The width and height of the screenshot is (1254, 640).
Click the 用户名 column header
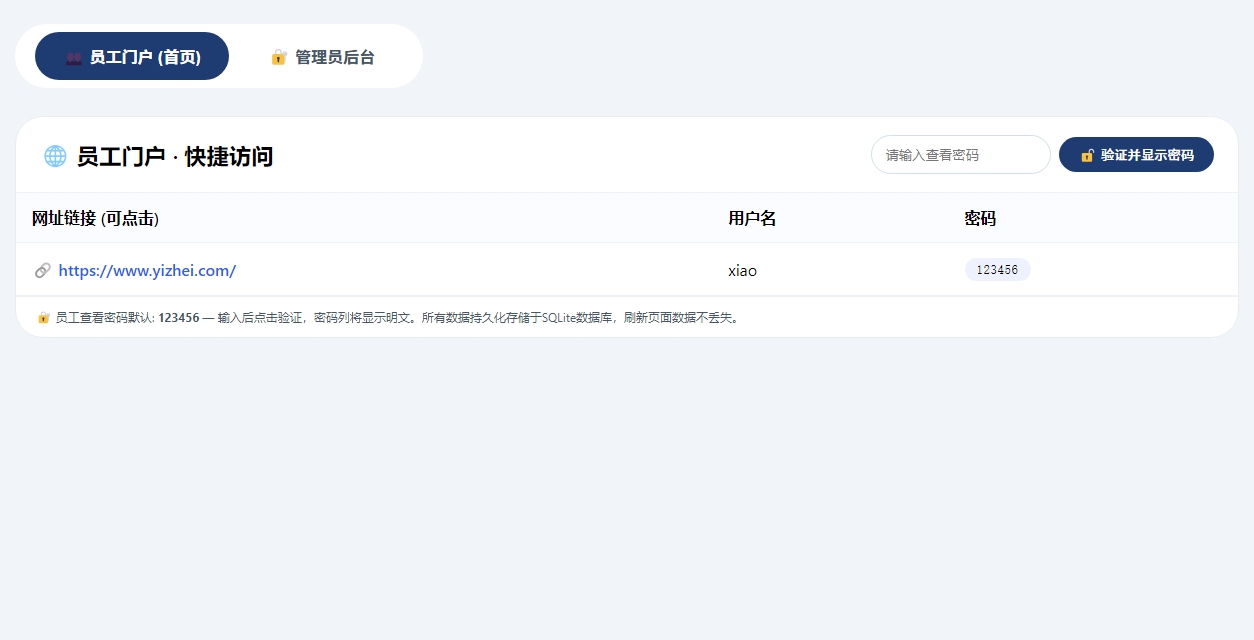pos(752,218)
